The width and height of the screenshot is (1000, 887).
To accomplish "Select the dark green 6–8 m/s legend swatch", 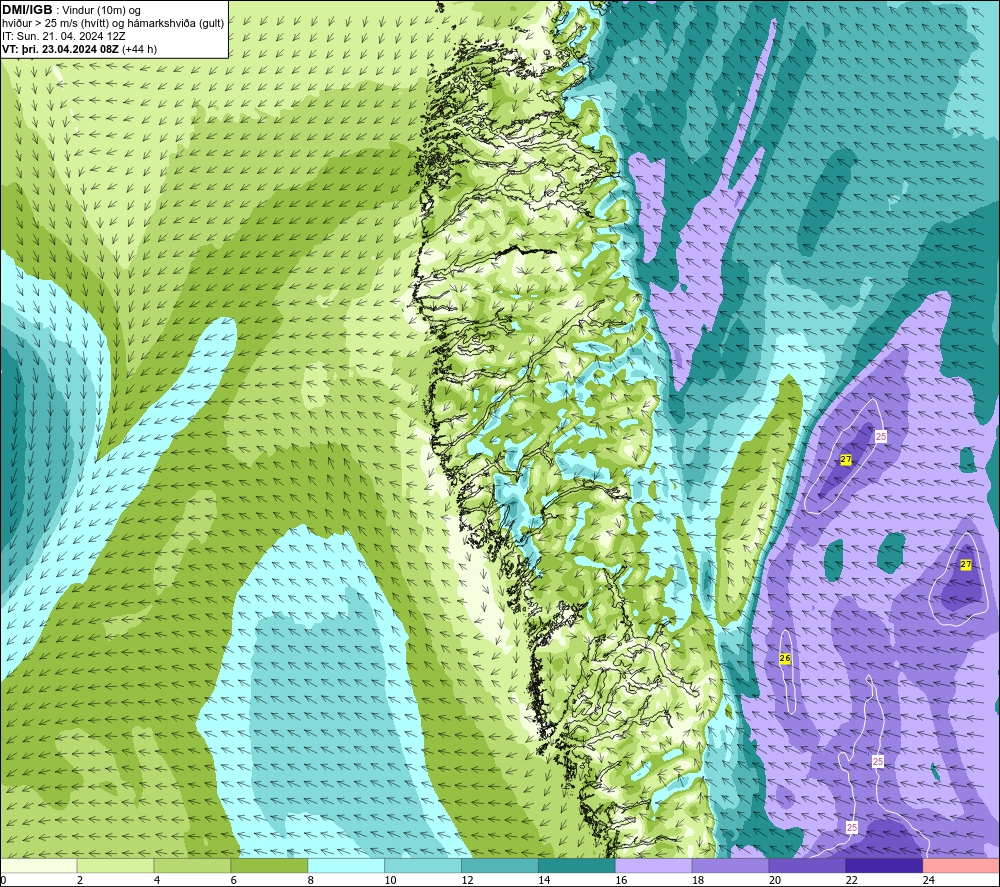I will [x=269, y=866].
